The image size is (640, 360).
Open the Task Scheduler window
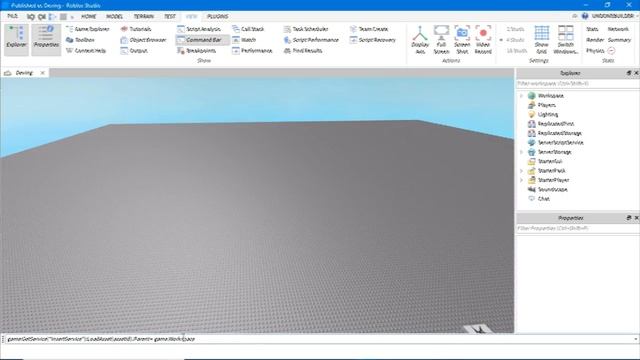pyautogui.click(x=306, y=29)
